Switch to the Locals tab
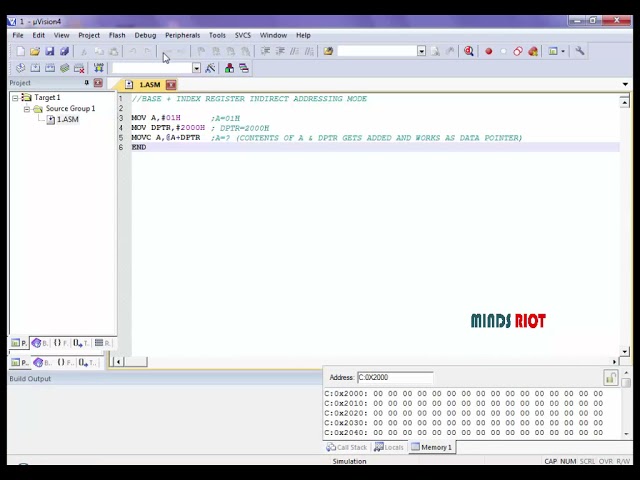 pyautogui.click(x=389, y=447)
